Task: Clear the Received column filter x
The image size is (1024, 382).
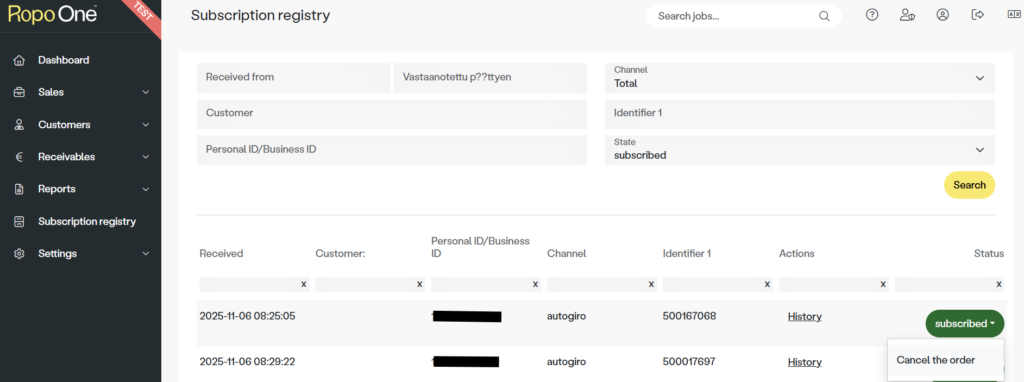Action: [303, 284]
